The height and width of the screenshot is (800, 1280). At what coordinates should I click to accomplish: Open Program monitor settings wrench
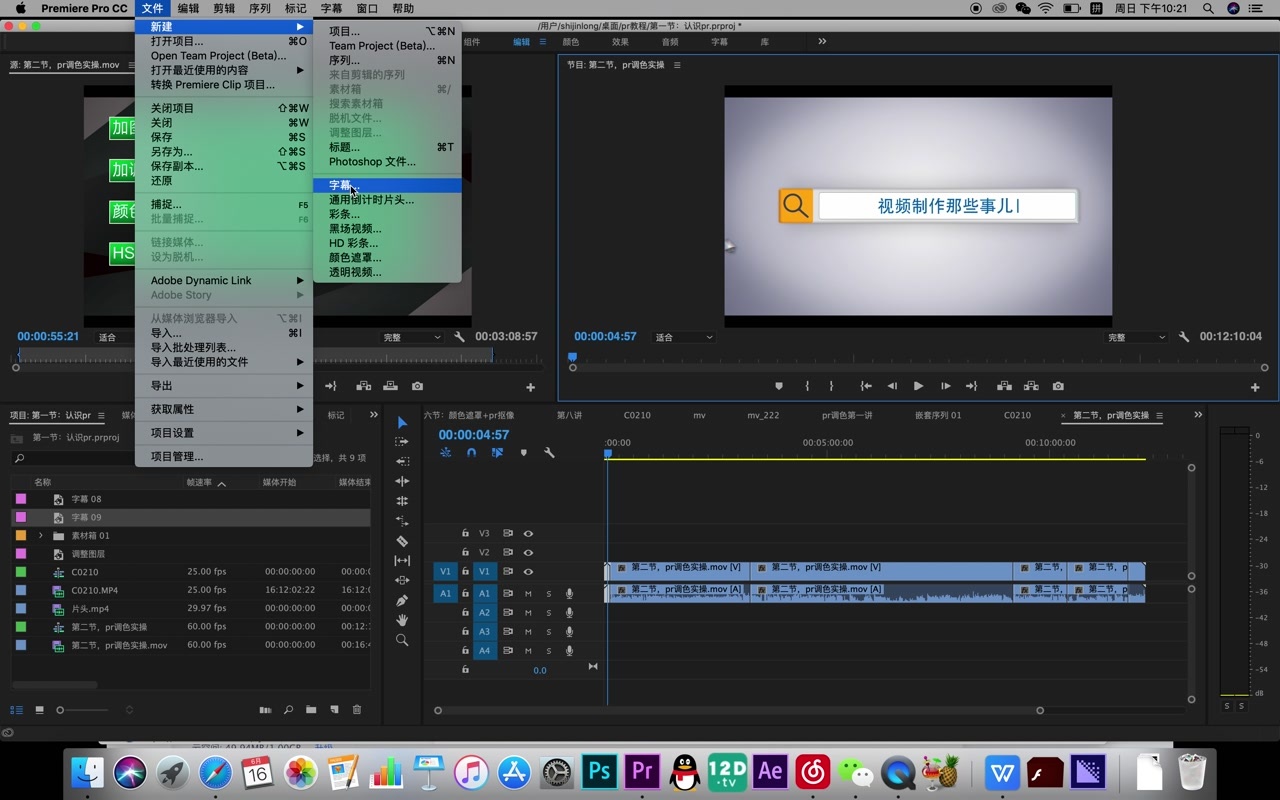pyautogui.click(x=1184, y=337)
